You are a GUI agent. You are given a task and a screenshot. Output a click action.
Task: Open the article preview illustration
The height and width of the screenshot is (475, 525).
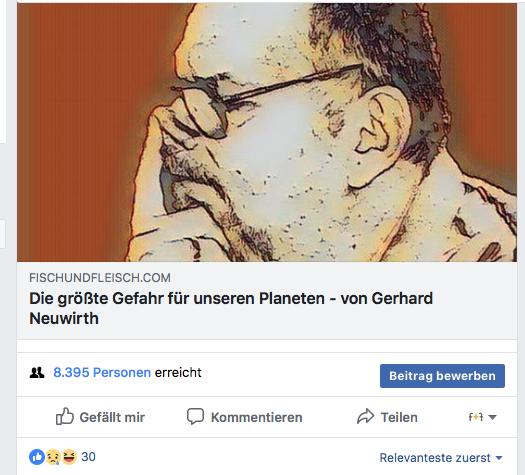coord(267,132)
